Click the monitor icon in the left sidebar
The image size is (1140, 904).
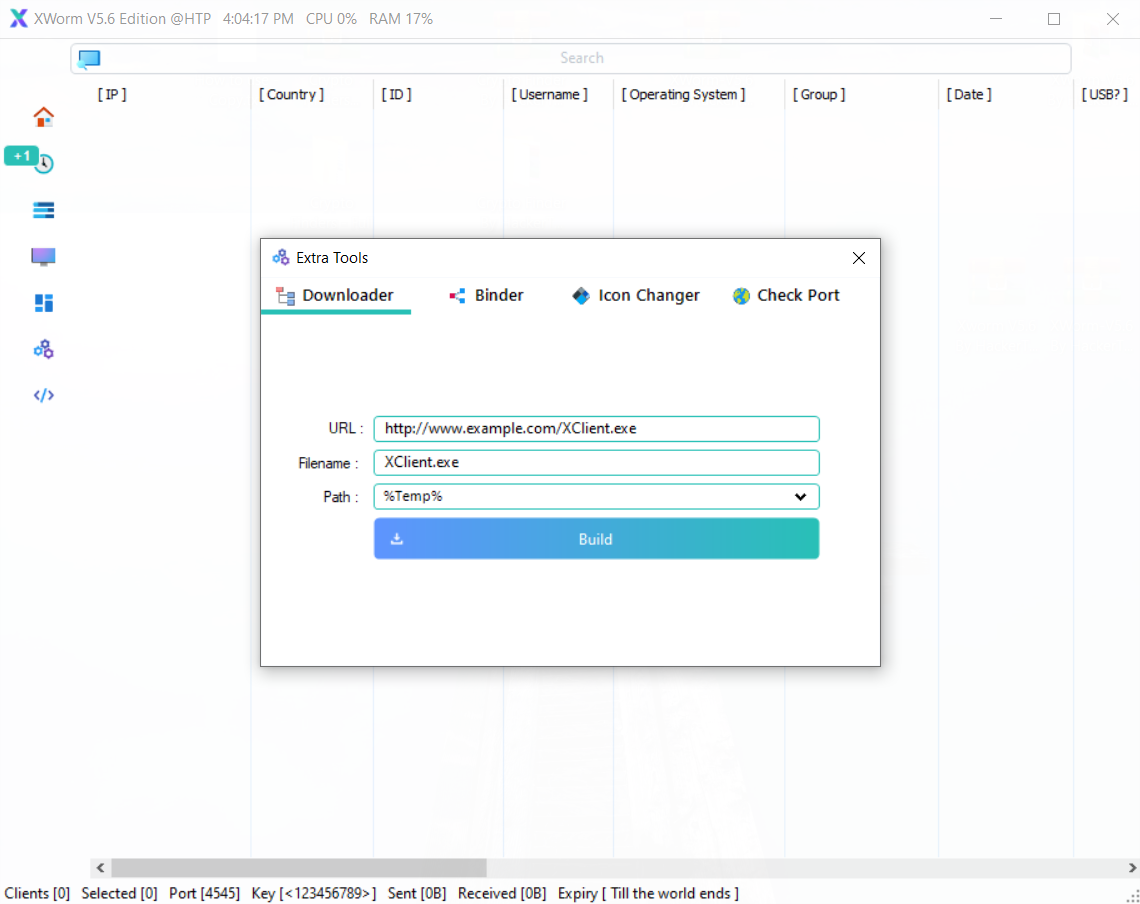43,257
